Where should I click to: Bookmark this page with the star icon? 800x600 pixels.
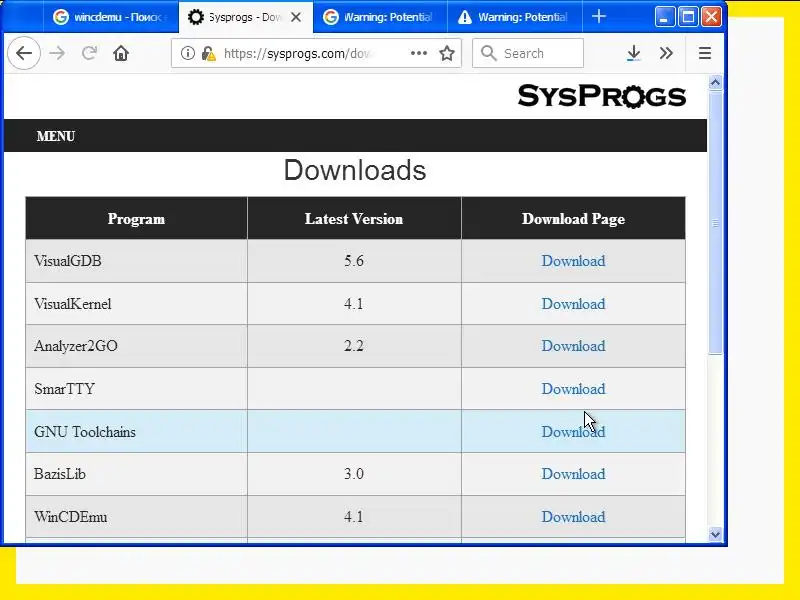coord(447,53)
